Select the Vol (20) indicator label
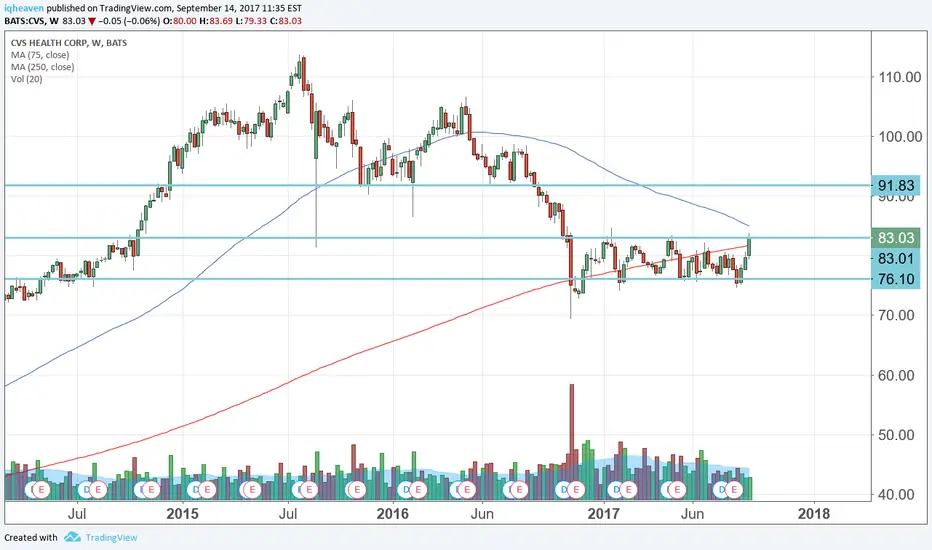932x550 pixels. point(27,78)
